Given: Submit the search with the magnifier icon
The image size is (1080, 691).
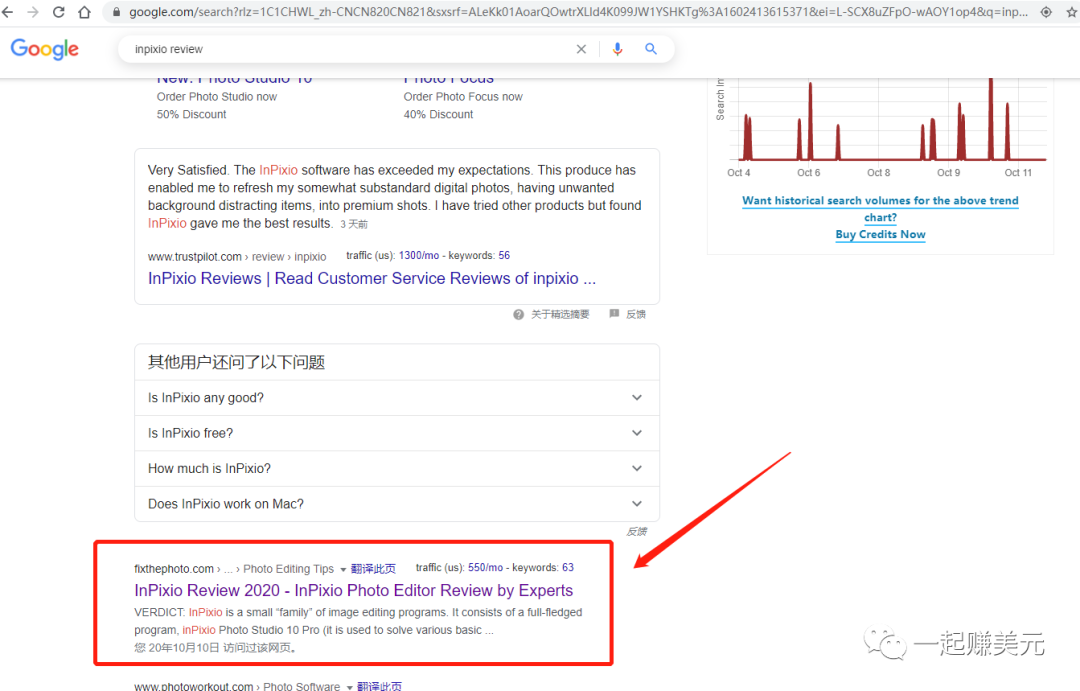Looking at the screenshot, I should click(x=651, y=49).
